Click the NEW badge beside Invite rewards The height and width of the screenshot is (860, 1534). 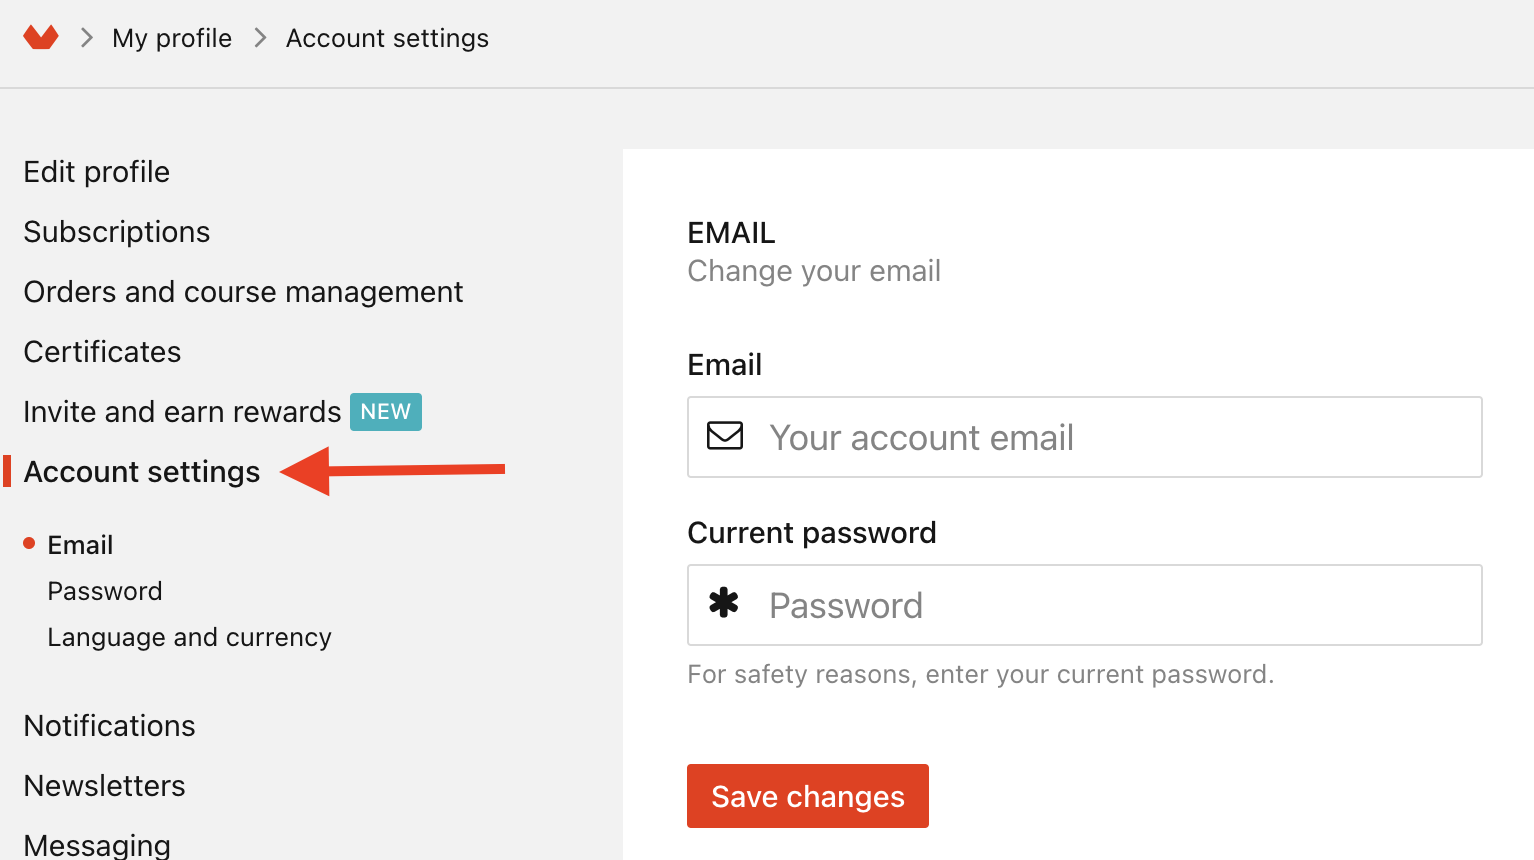pos(386,412)
